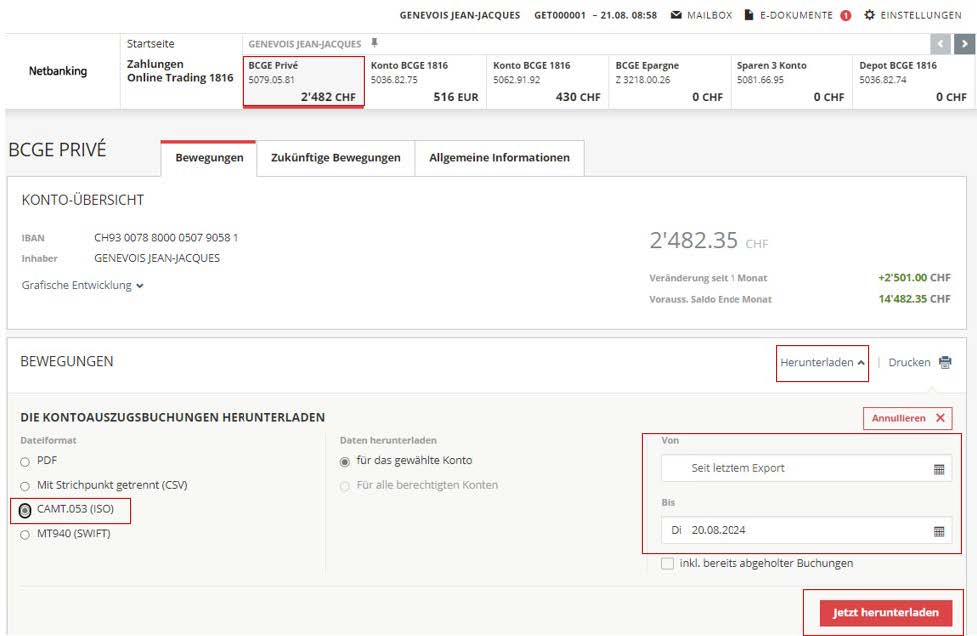
Task: Switch to Zukünftige Bewegungen tab
Action: tap(335, 158)
